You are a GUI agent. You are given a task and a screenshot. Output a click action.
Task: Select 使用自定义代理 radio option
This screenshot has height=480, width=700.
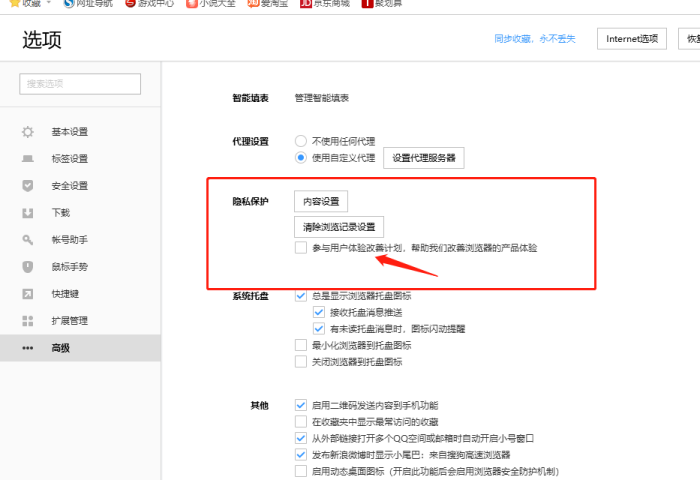pos(301,157)
